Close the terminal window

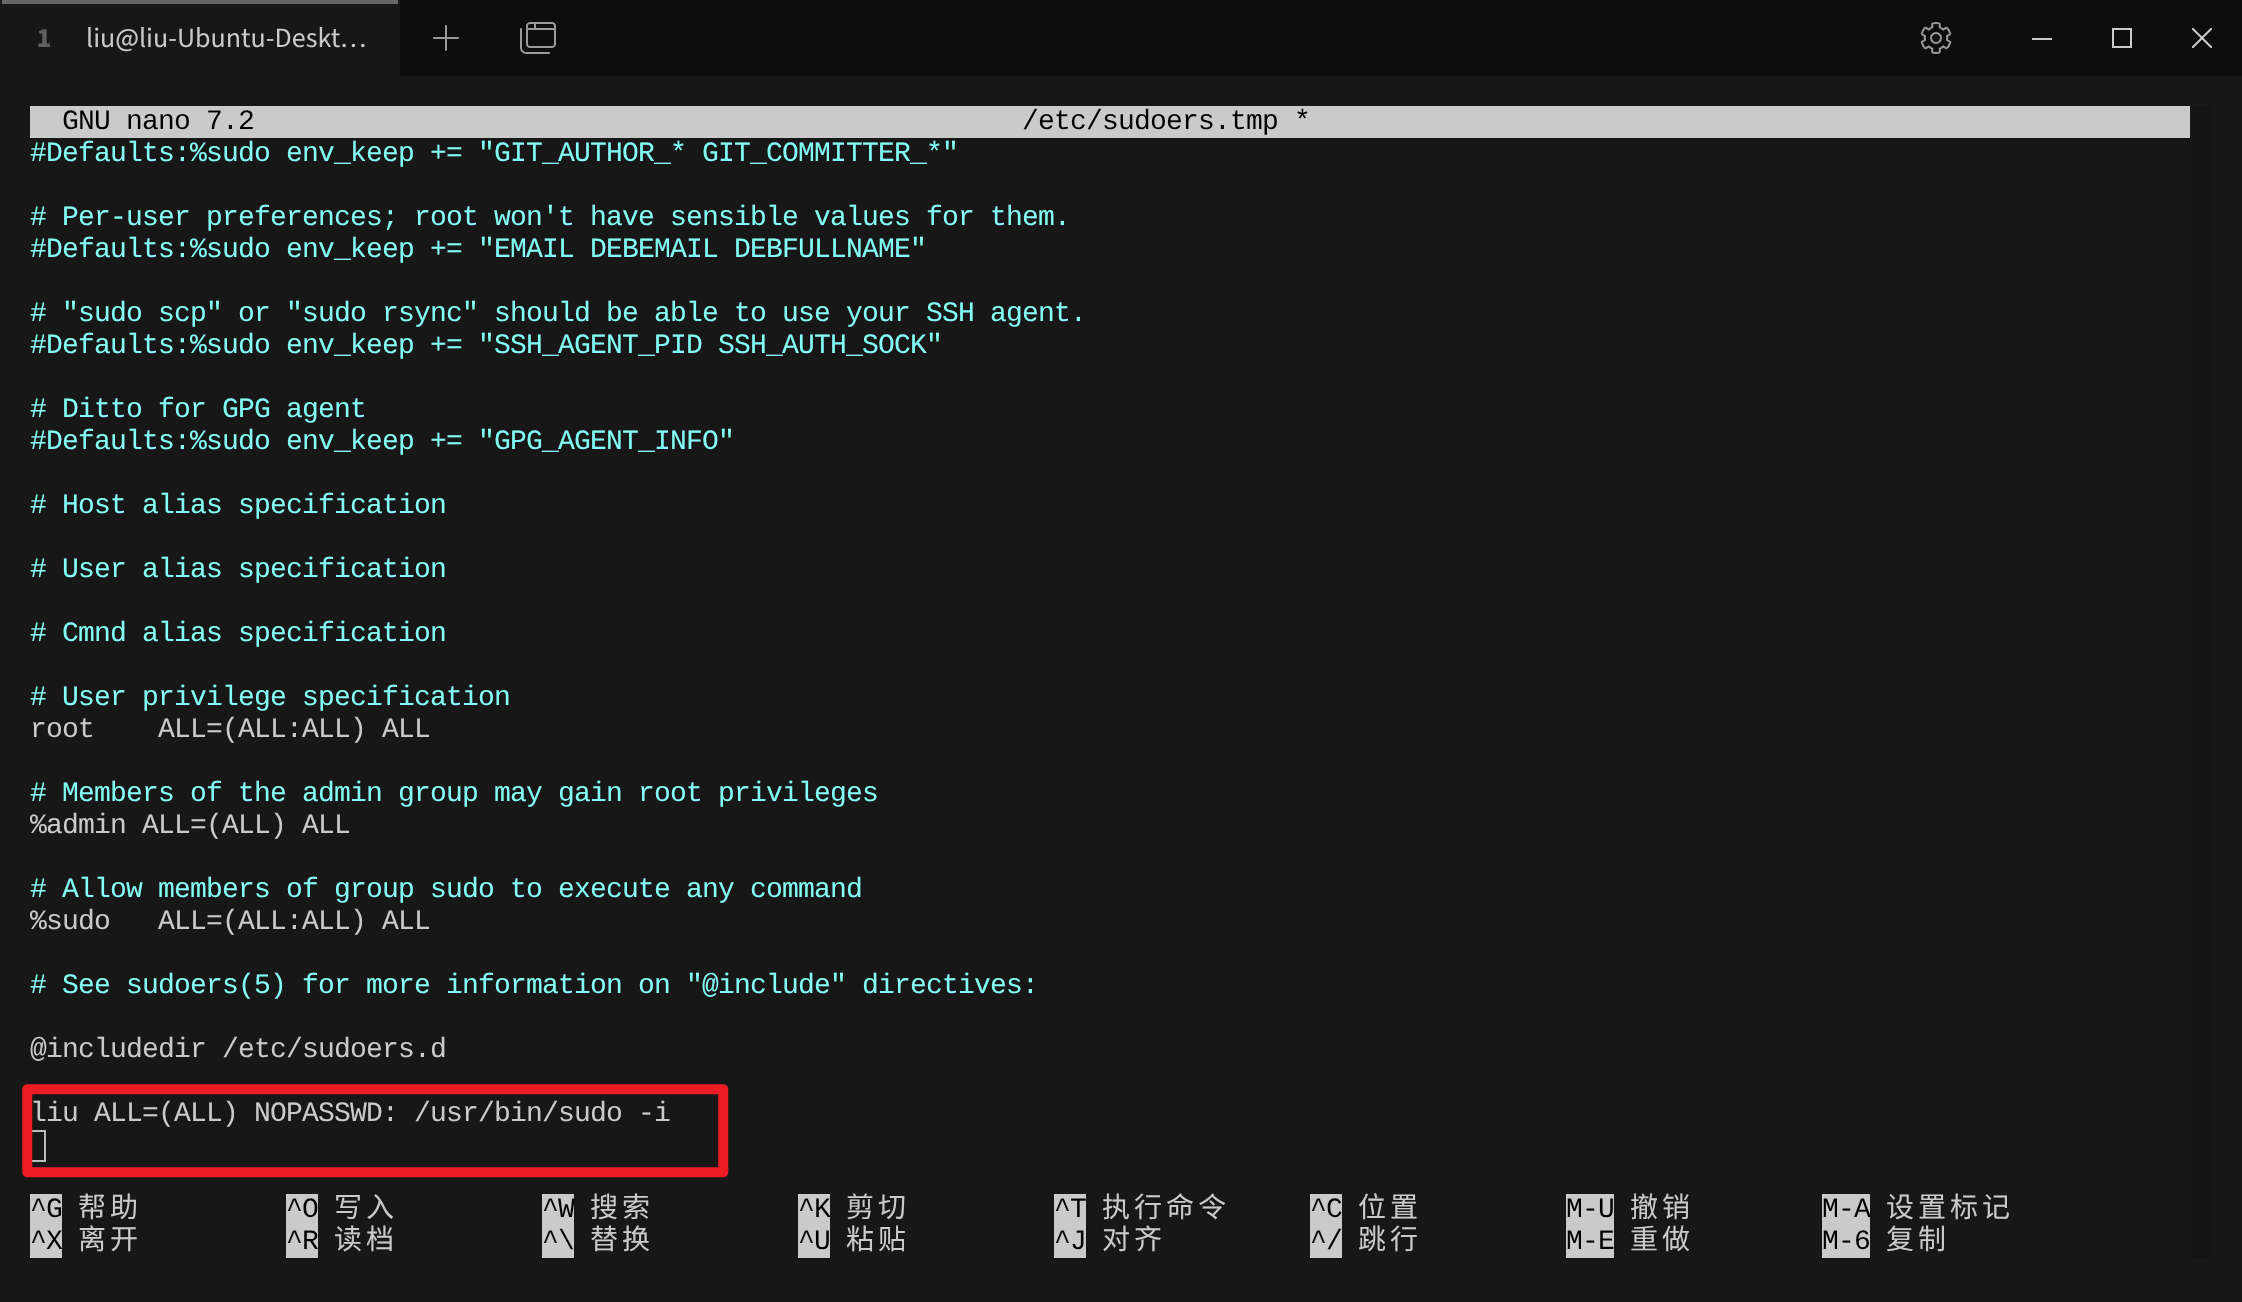(x=2202, y=38)
